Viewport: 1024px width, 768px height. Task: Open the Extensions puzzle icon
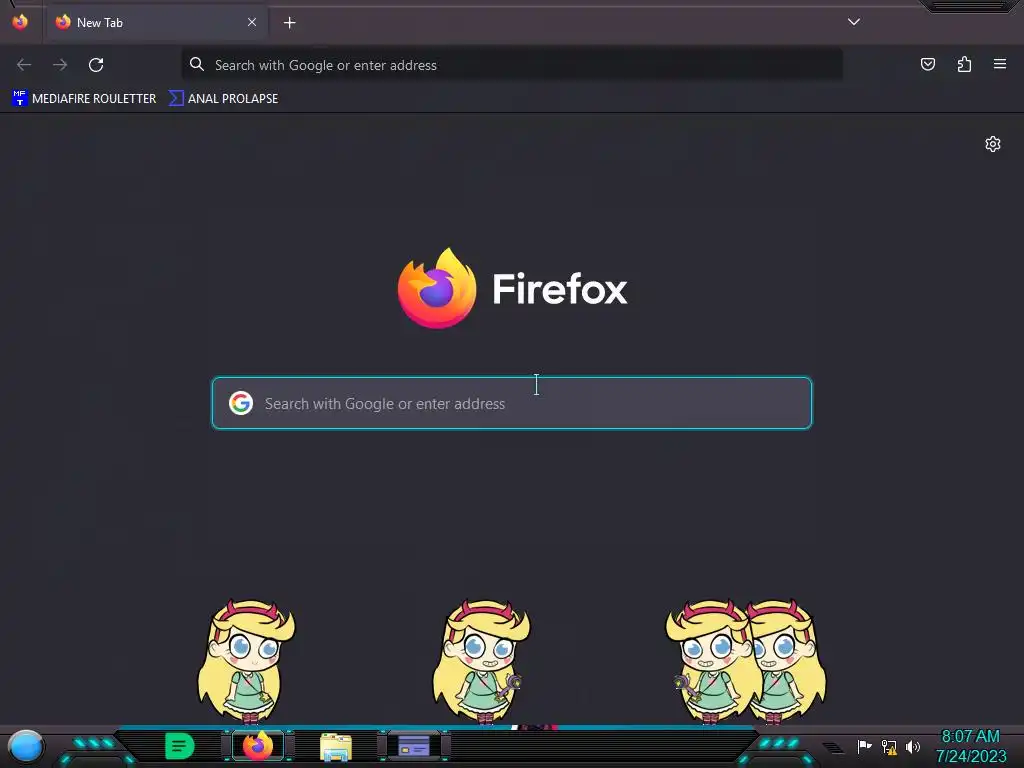964,64
